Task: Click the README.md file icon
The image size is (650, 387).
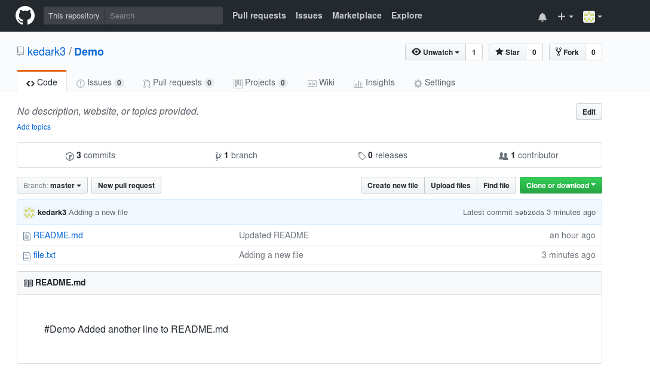Action: (x=27, y=236)
